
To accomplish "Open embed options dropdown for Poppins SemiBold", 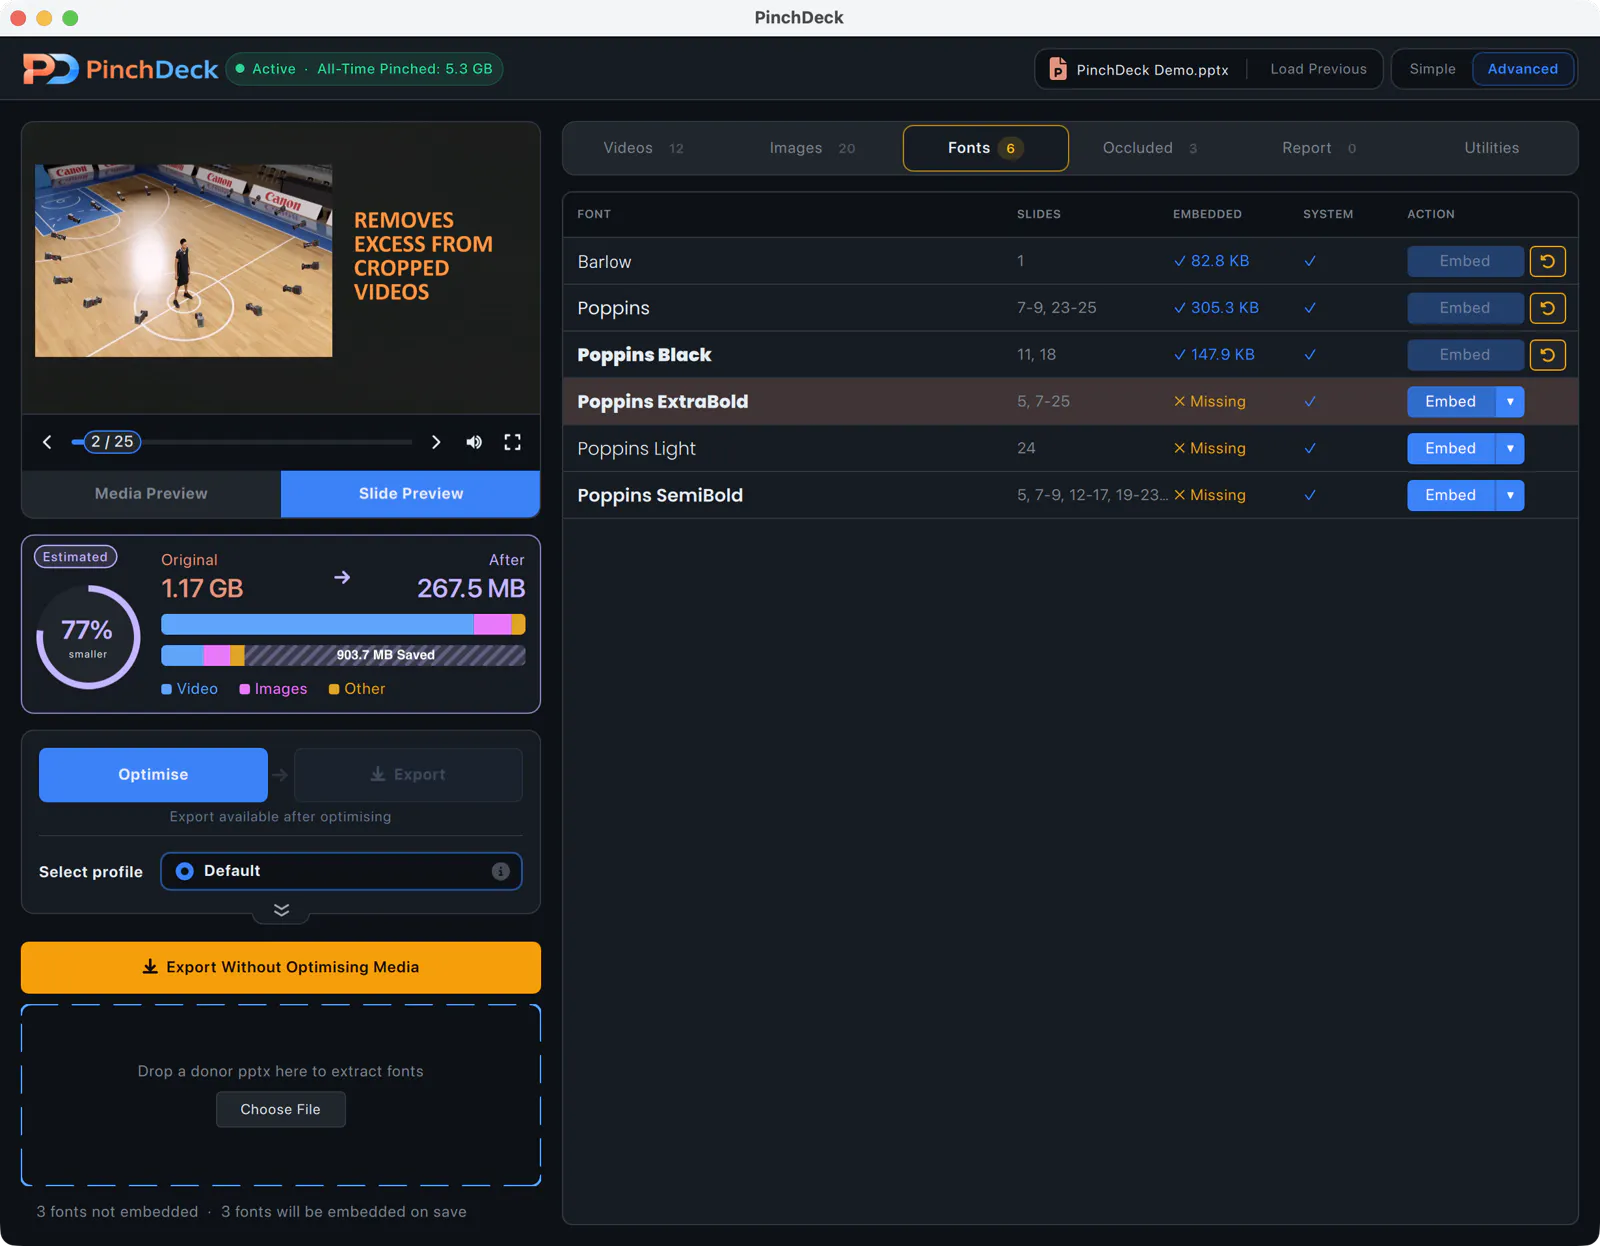I will click(1510, 495).
